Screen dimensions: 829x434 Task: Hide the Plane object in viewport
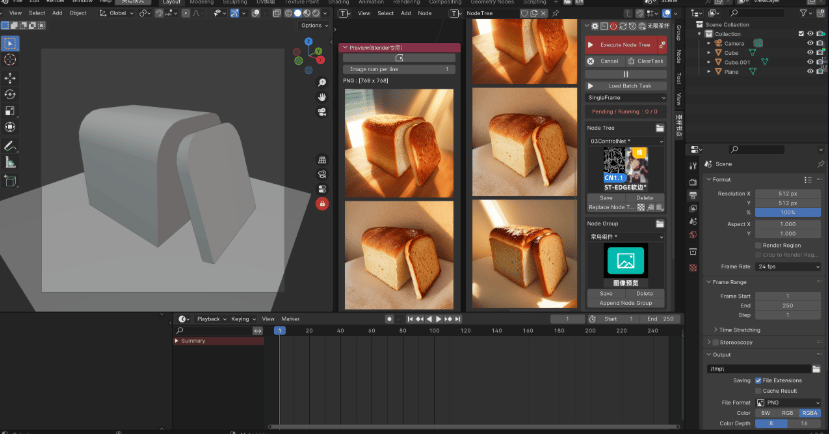[x=809, y=71]
